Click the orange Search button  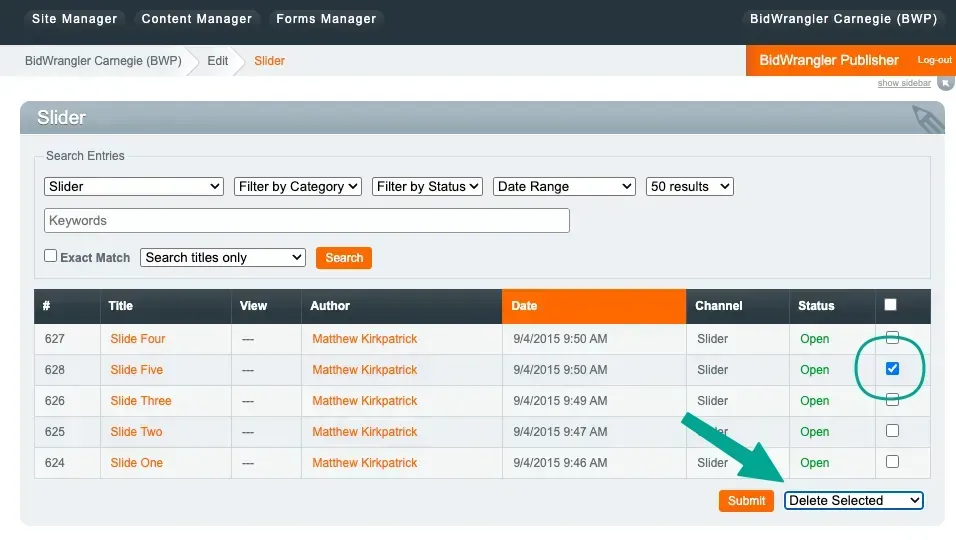[344, 258]
